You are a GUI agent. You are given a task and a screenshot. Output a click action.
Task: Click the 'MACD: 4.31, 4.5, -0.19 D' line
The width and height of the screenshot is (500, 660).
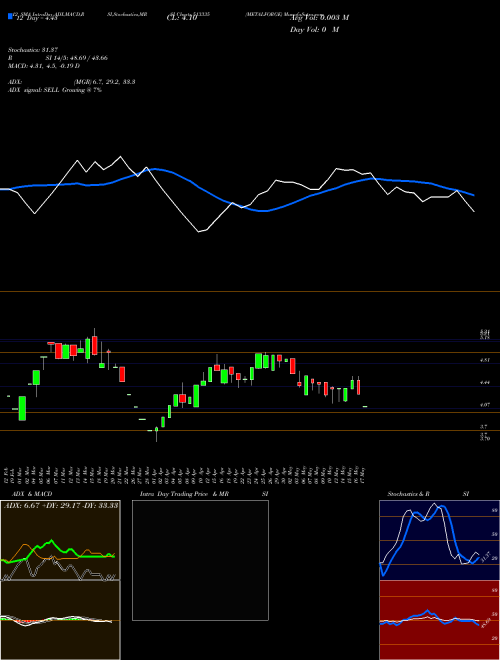44,66
